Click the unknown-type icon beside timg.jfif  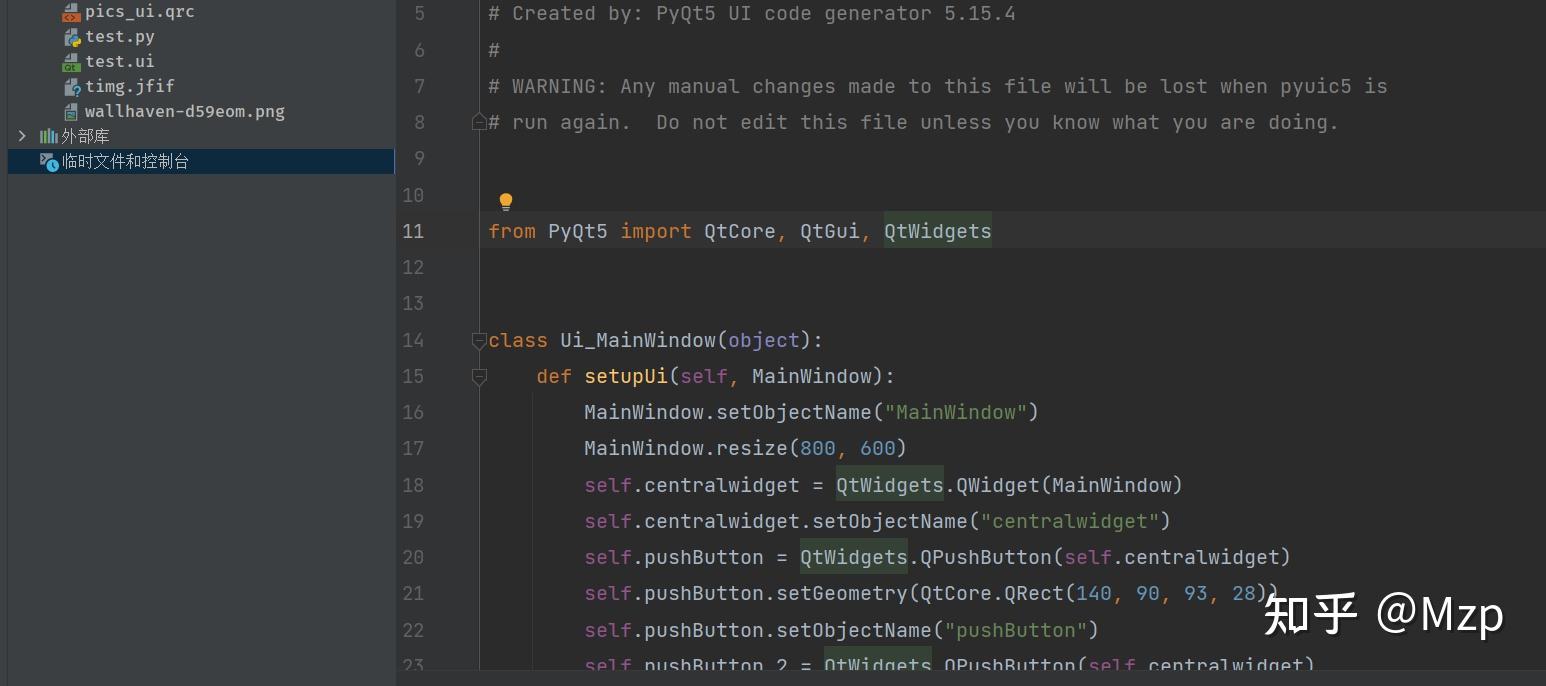click(x=71, y=87)
